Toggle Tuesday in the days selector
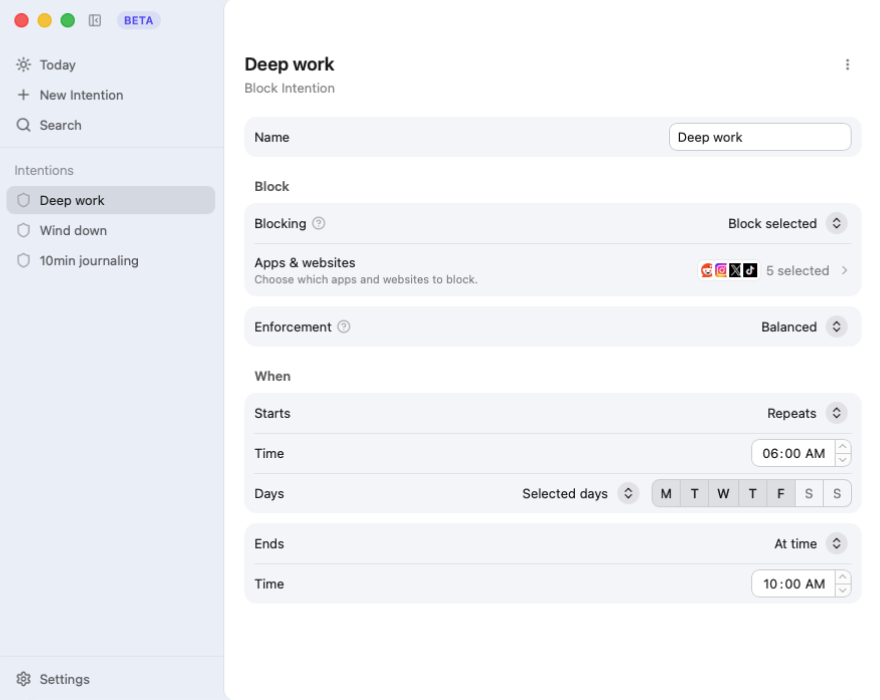 click(x=695, y=494)
